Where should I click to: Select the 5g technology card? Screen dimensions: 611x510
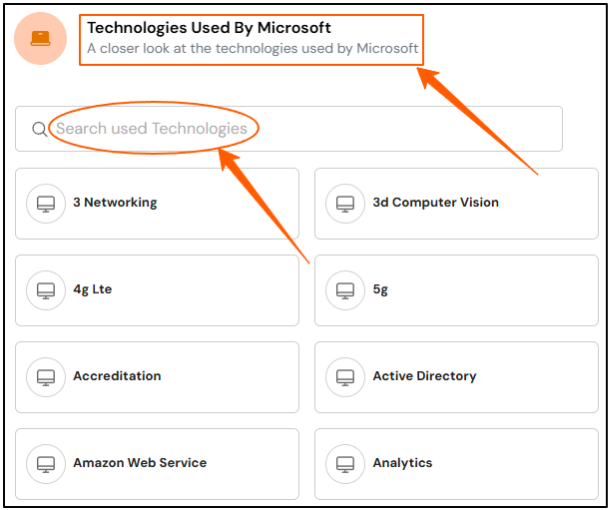point(456,291)
